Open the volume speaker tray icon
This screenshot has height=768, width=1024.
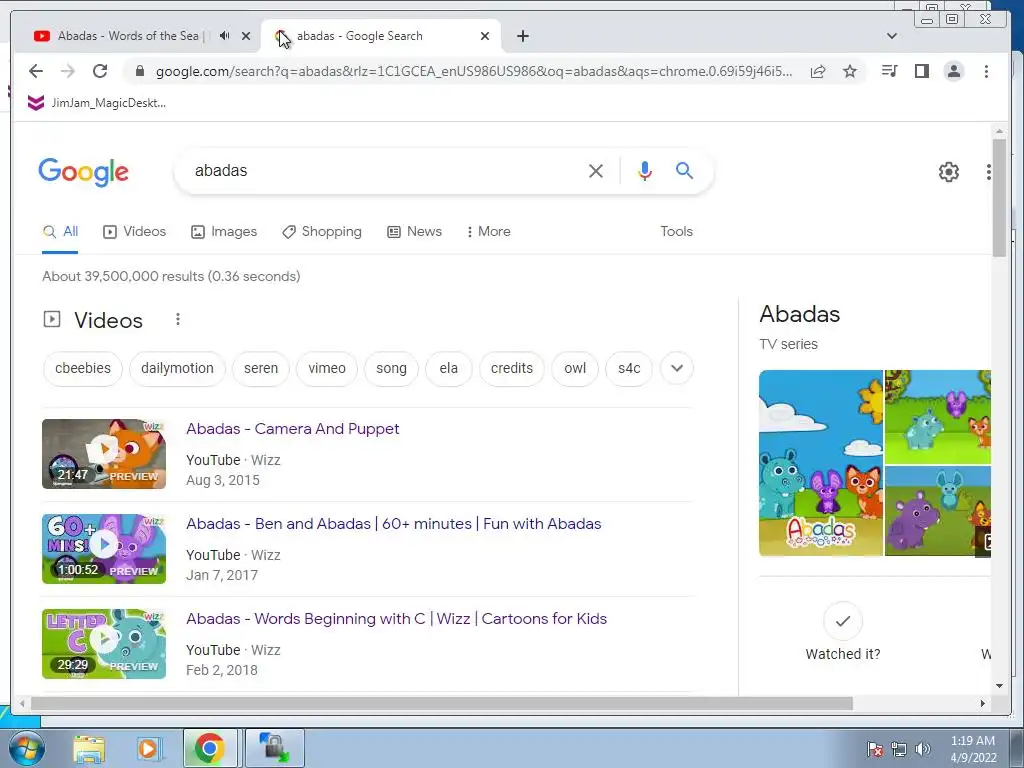click(x=923, y=749)
